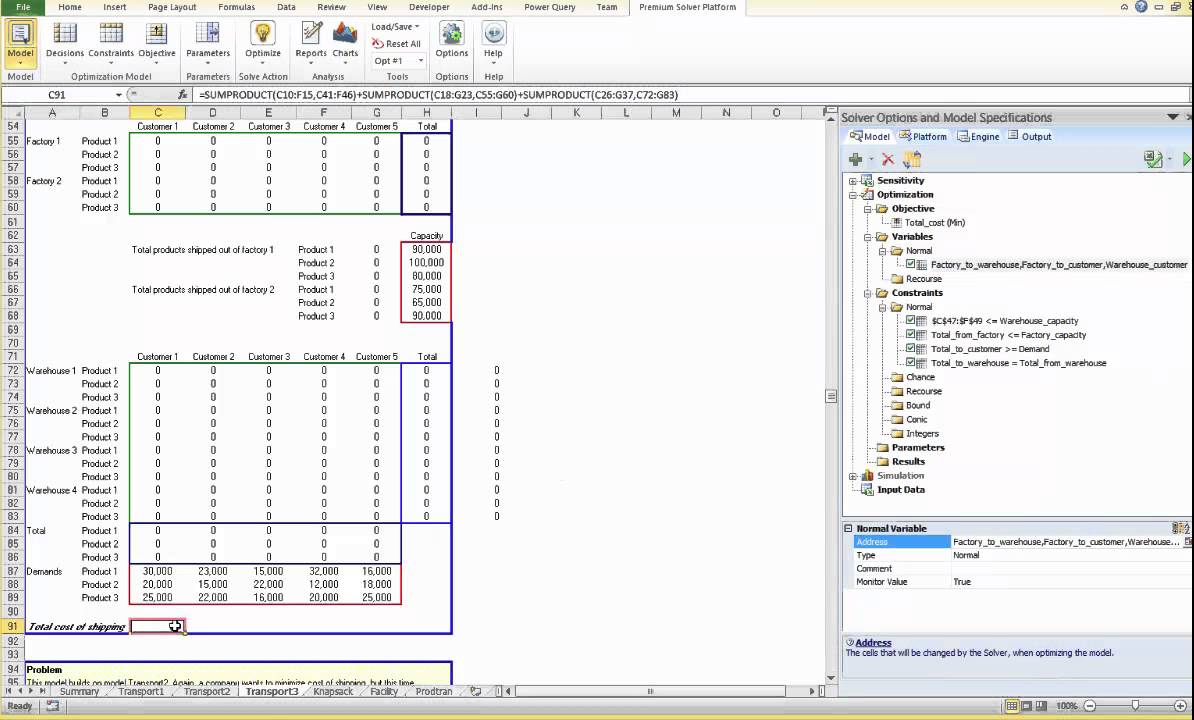Screen dimensions: 1194x720
Task: Click the Normal view icon in status bar
Action: tap(1012, 706)
